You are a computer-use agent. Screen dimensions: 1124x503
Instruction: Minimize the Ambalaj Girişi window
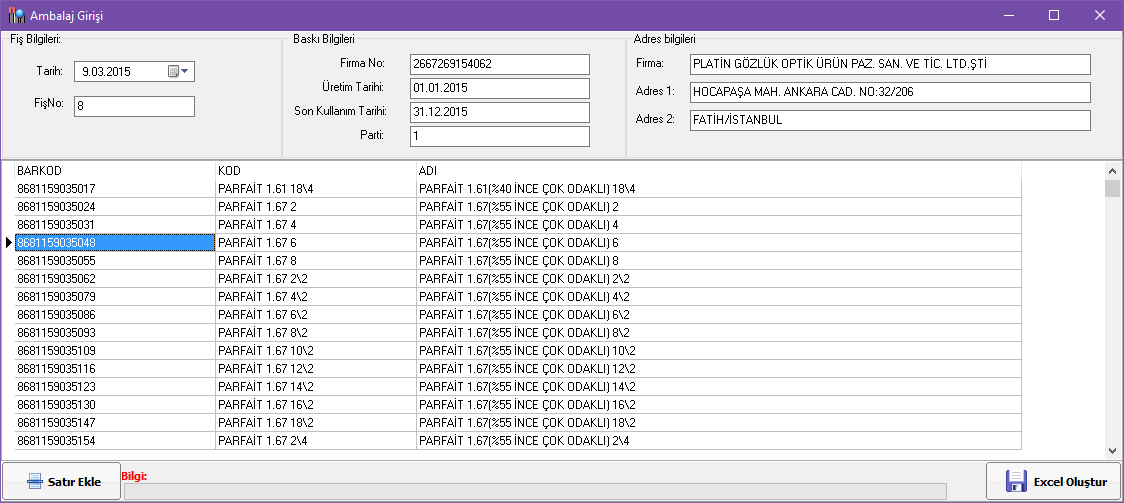point(1009,15)
